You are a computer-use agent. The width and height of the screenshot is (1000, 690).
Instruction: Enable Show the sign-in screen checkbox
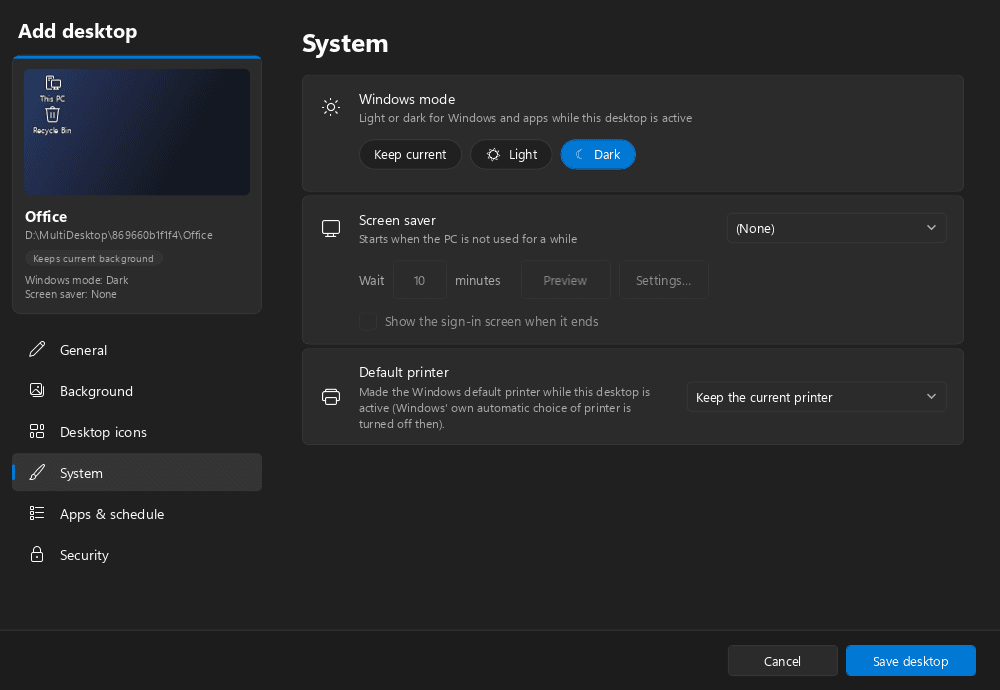(x=368, y=321)
